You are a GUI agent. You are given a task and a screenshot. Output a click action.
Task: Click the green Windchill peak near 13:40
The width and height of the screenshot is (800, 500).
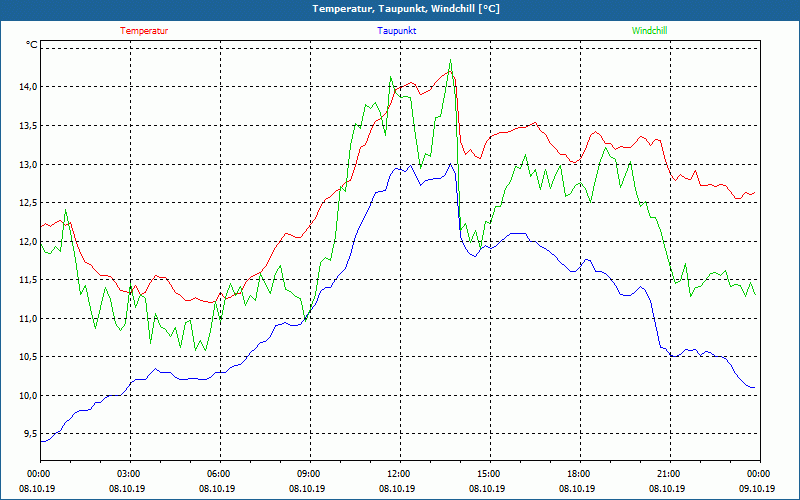pyautogui.click(x=450, y=60)
